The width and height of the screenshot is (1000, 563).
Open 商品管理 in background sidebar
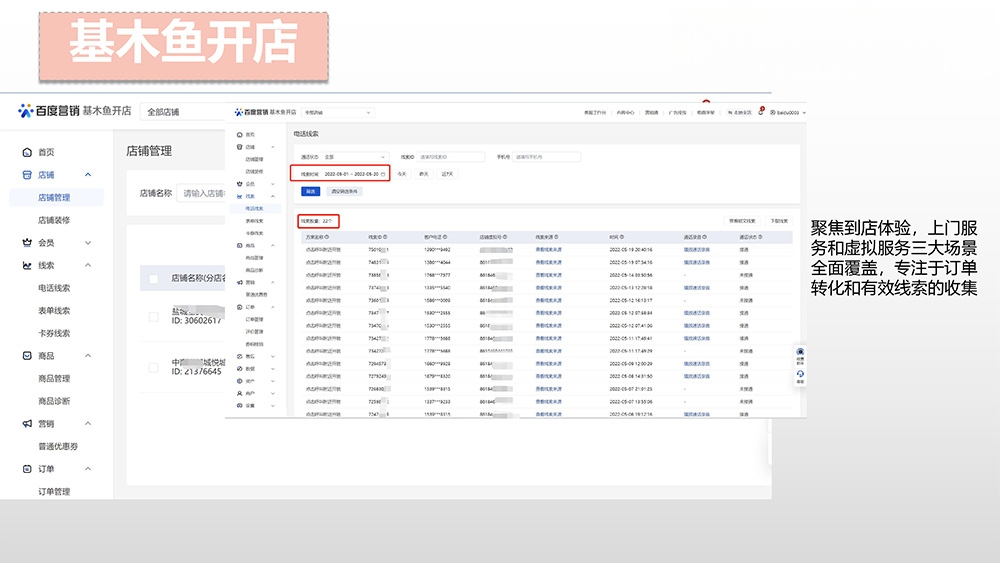tap(54, 379)
